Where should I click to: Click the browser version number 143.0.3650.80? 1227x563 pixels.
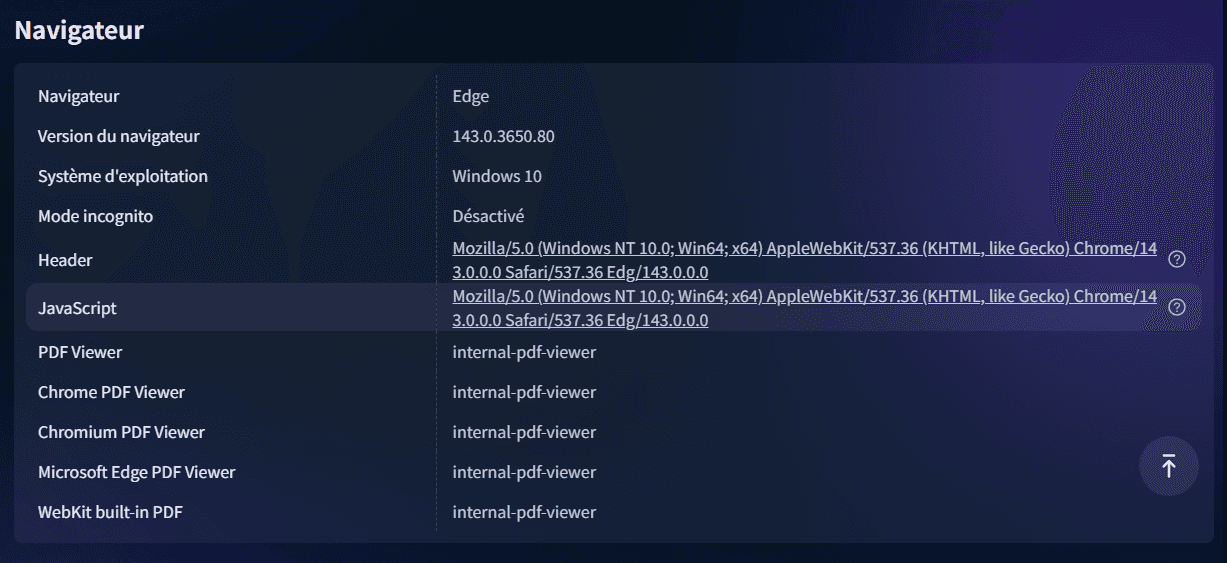pos(503,136)
